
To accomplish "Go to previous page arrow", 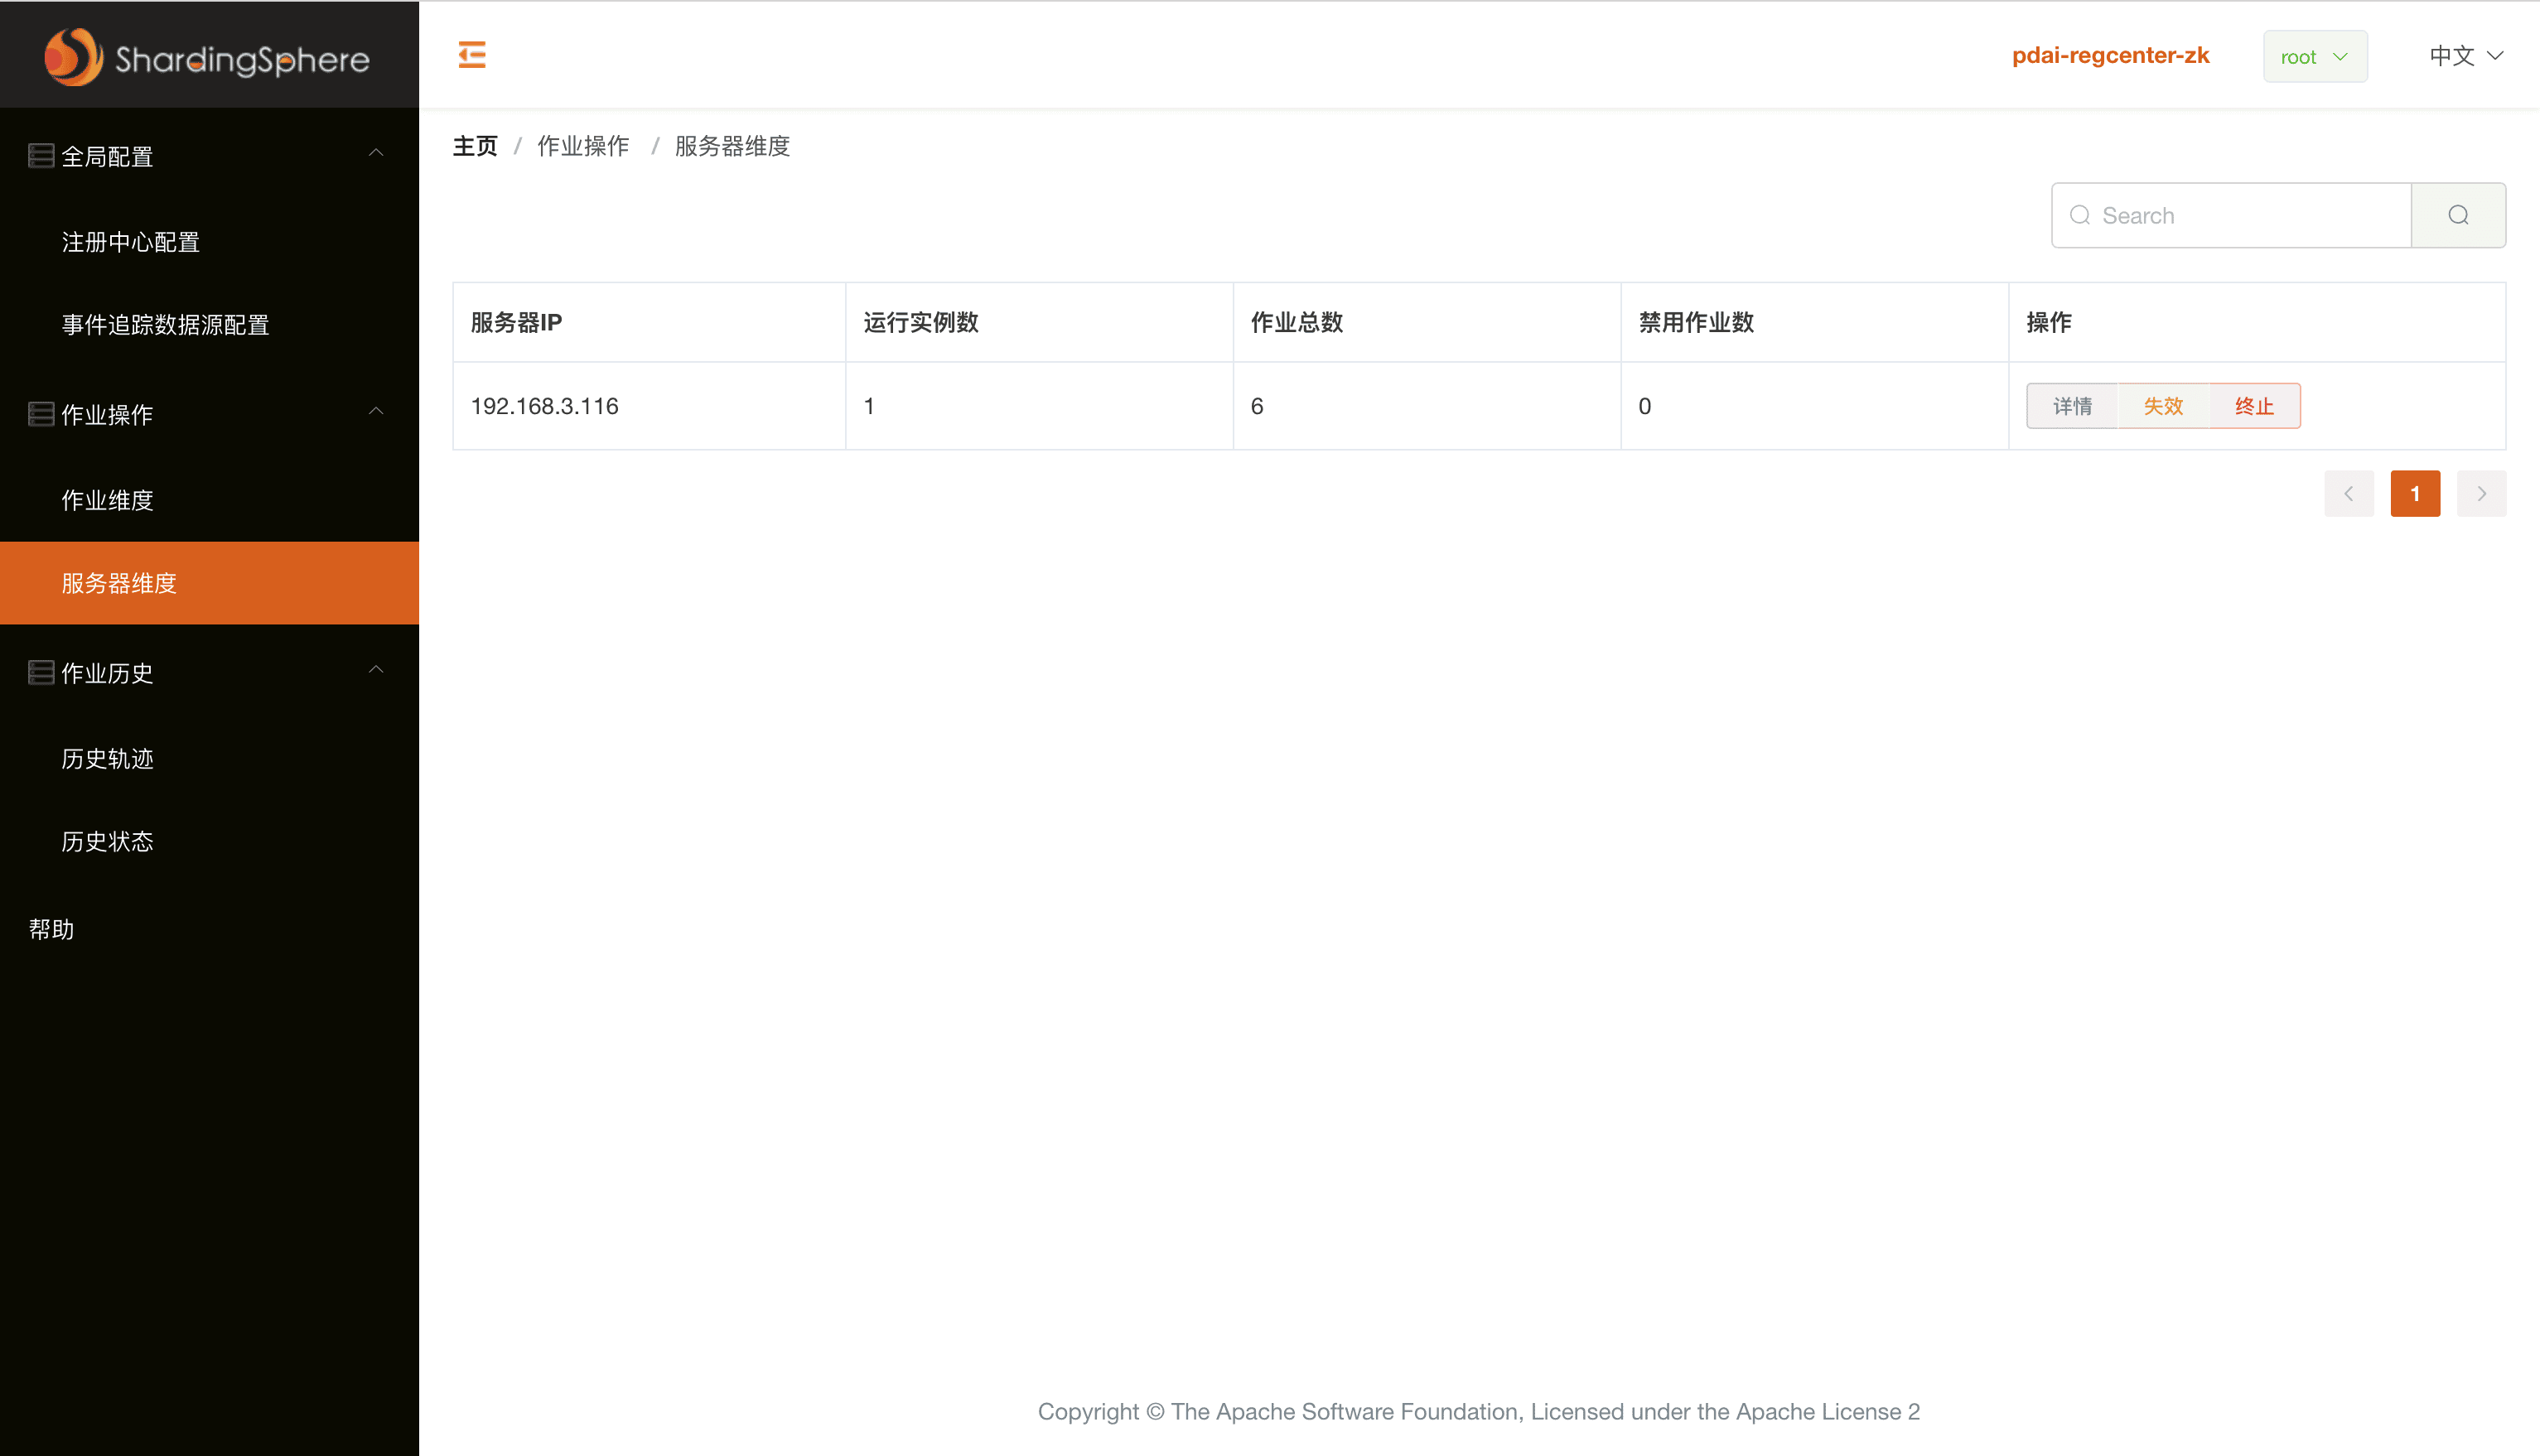I will pyautogui.click(x=2348, y=494).
